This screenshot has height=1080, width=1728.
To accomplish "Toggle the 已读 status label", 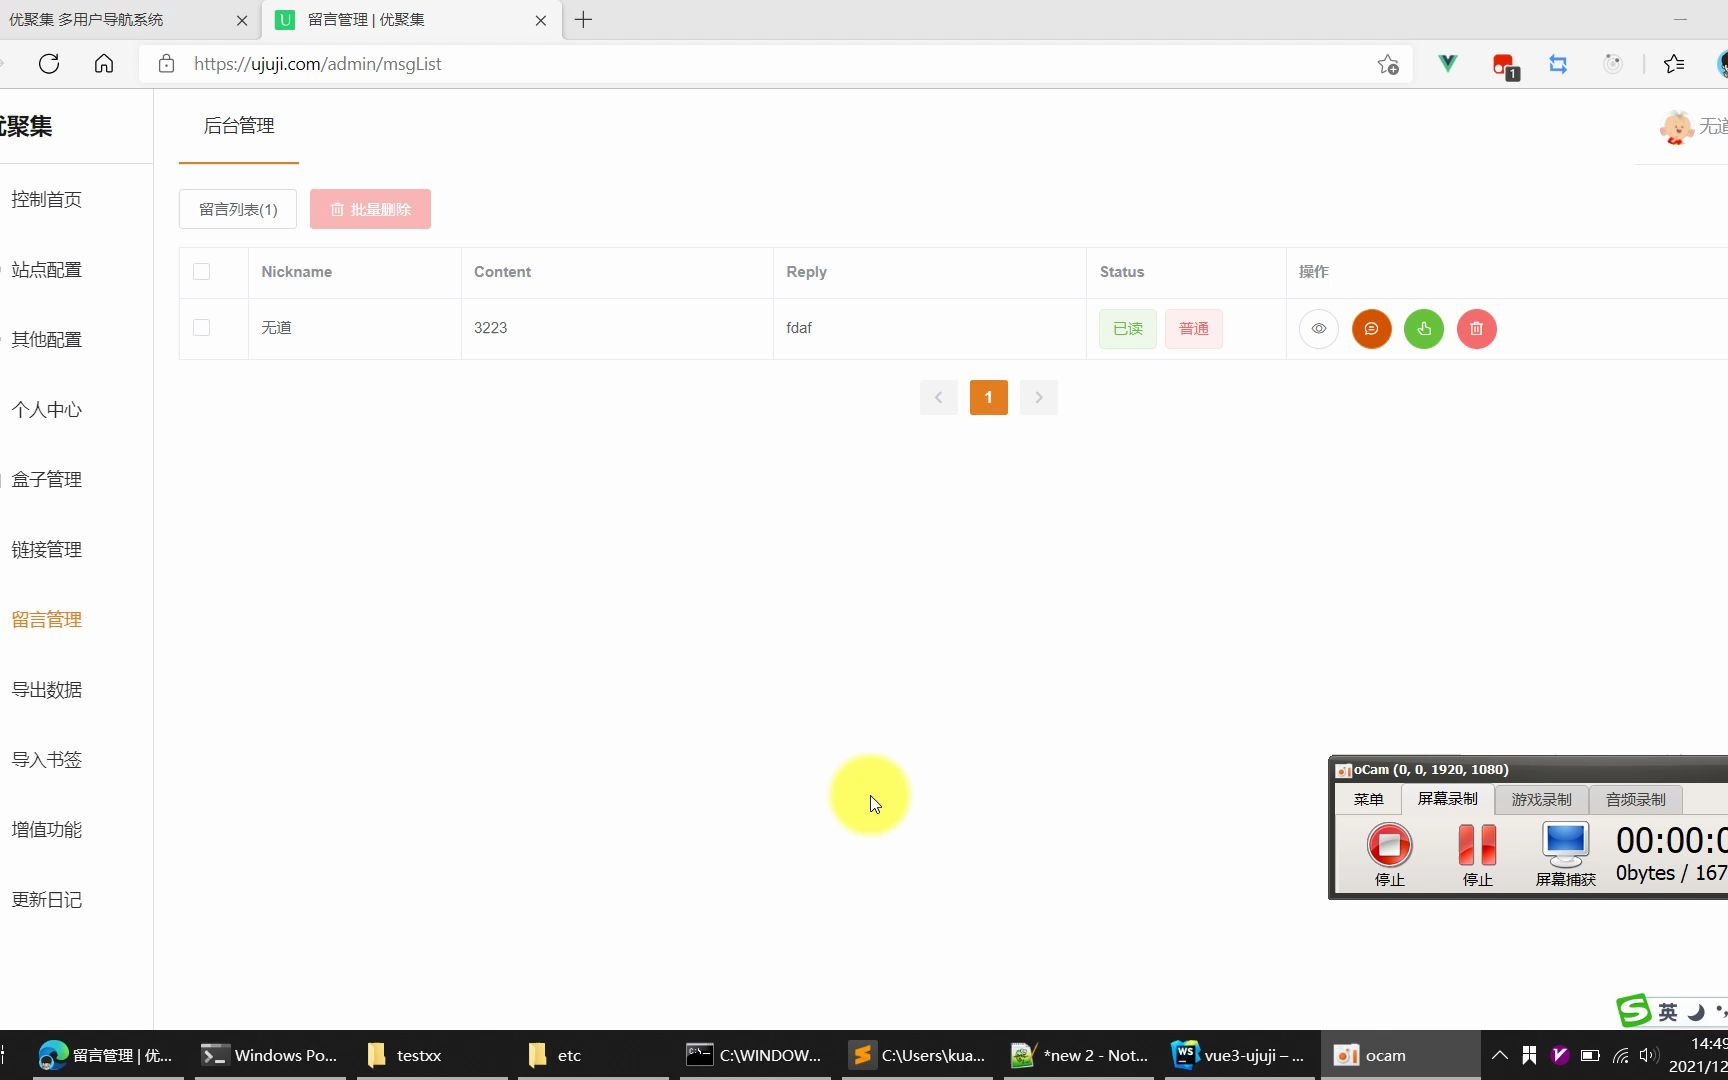I will 1127,328.
